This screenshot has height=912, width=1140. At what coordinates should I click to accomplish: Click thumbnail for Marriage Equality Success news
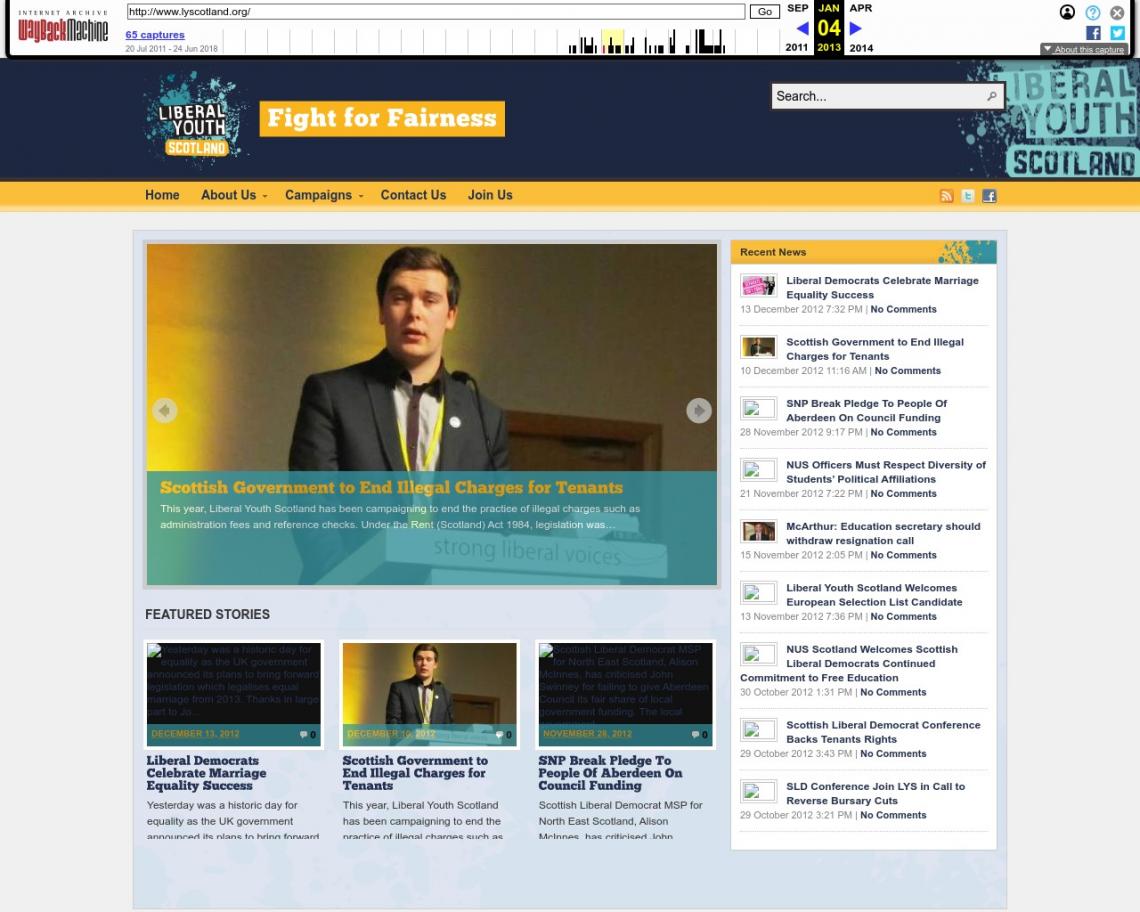(758, 286)
